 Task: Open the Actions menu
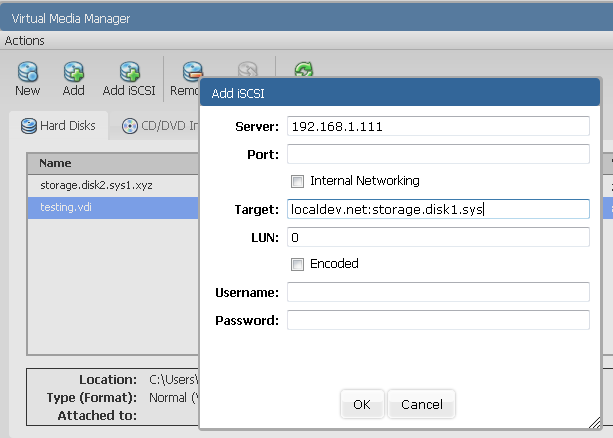[x=25, y=41]
